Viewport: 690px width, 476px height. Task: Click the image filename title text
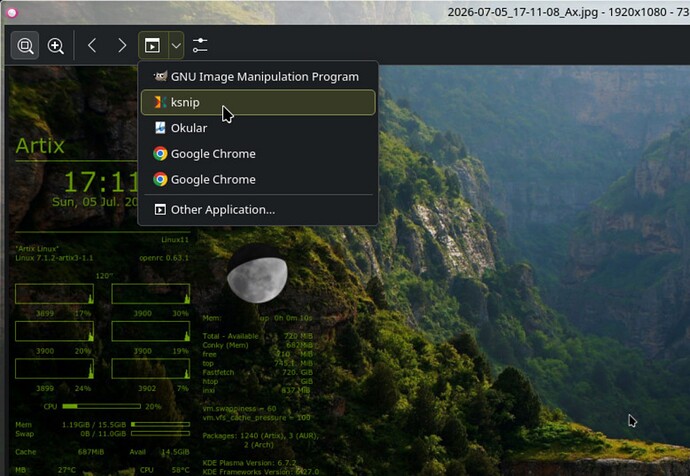click(x=522, y=12)
